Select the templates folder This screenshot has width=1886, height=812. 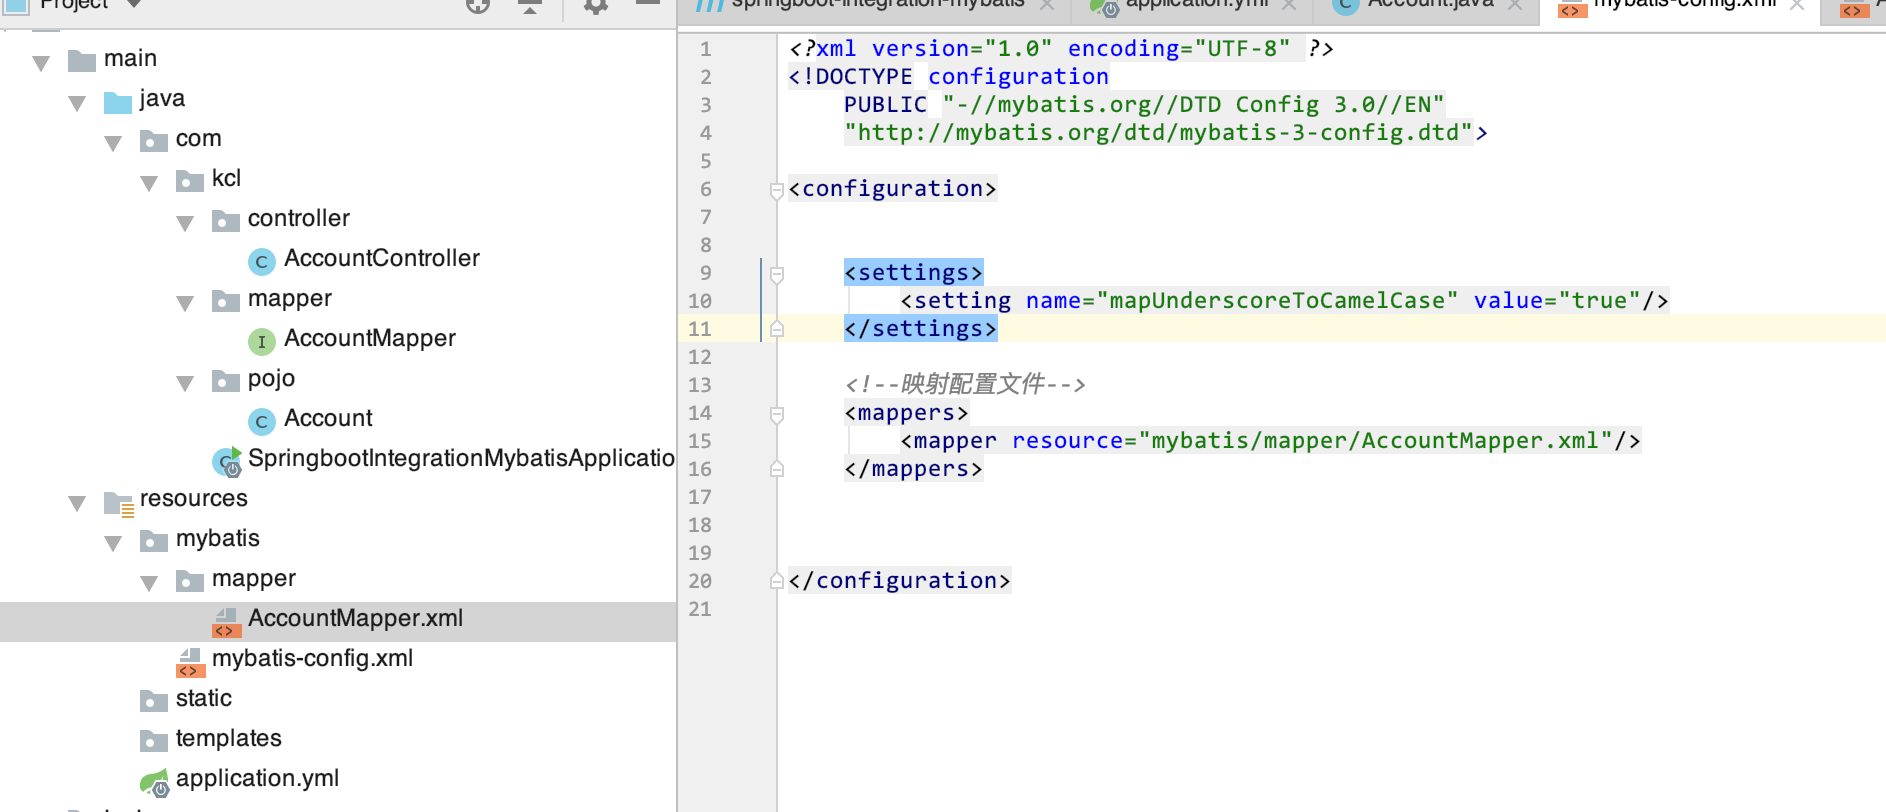click(228, 738)
